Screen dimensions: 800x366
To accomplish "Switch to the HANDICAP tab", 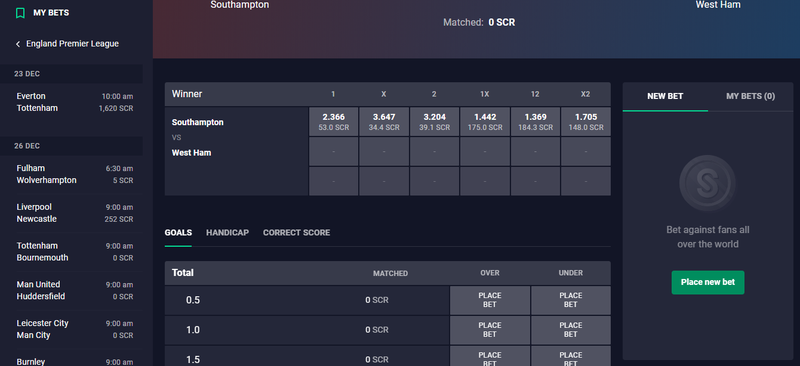I will [x=228, y=233].
